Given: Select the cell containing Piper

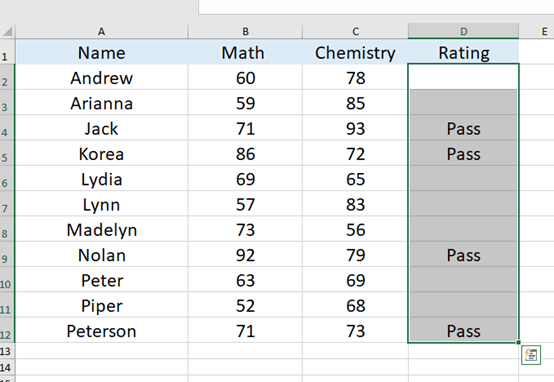Looking at the screenshot, I should (102, 305).
